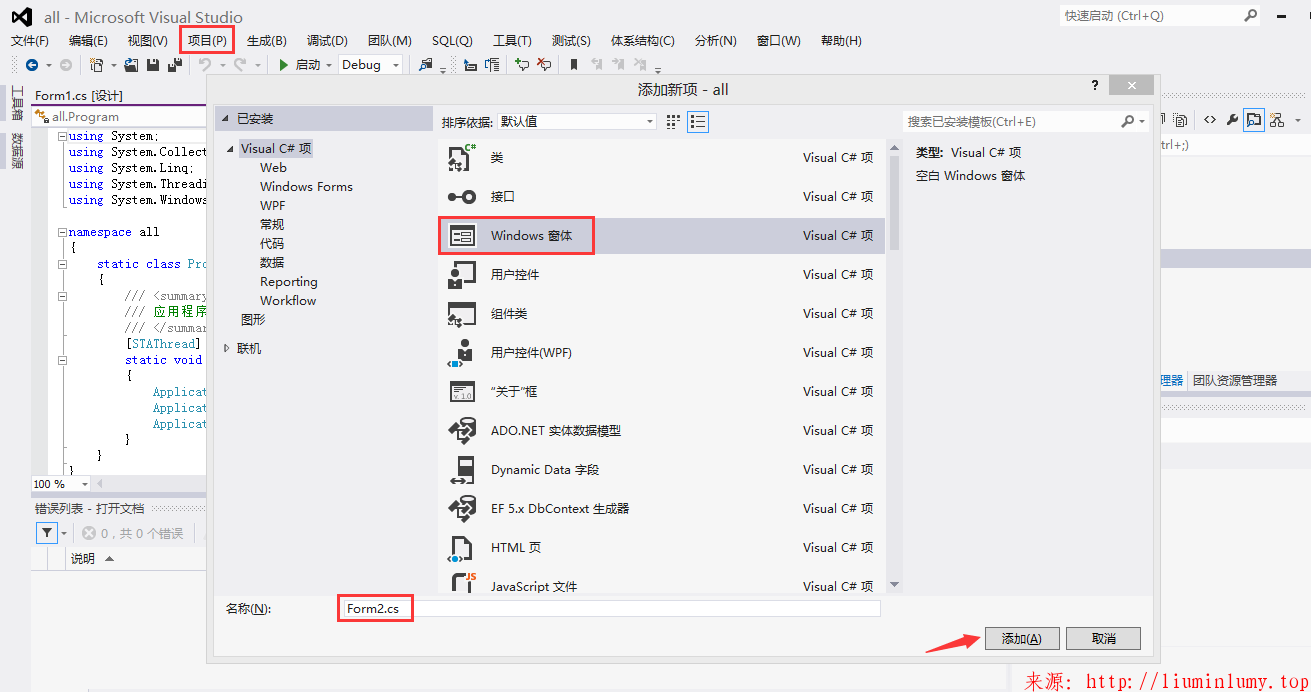Click the single floppy disk save icon
This screenshot has height=692, width=1311.
tap(152, 65)
